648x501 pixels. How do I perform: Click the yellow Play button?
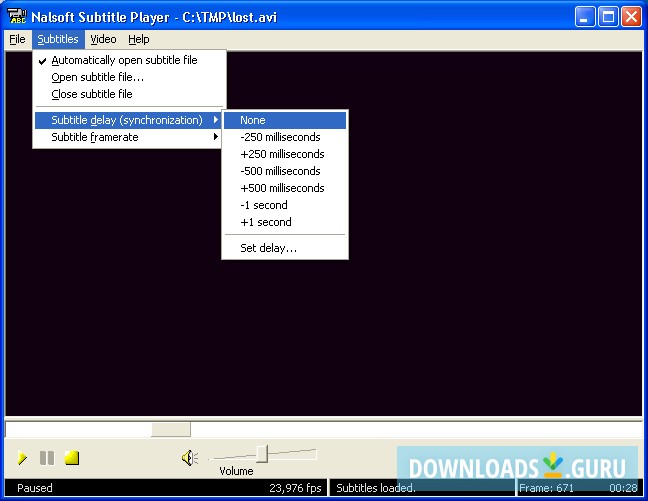click(22, 458)
